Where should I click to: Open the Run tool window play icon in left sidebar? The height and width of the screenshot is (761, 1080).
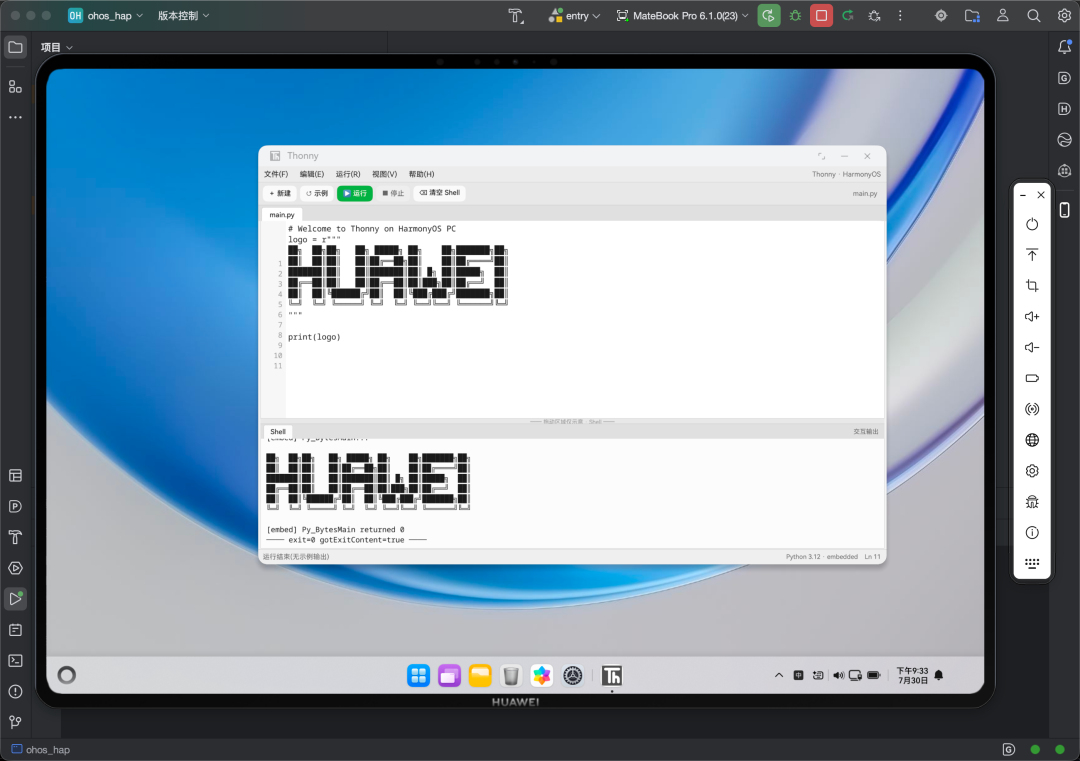click(15, 598)
